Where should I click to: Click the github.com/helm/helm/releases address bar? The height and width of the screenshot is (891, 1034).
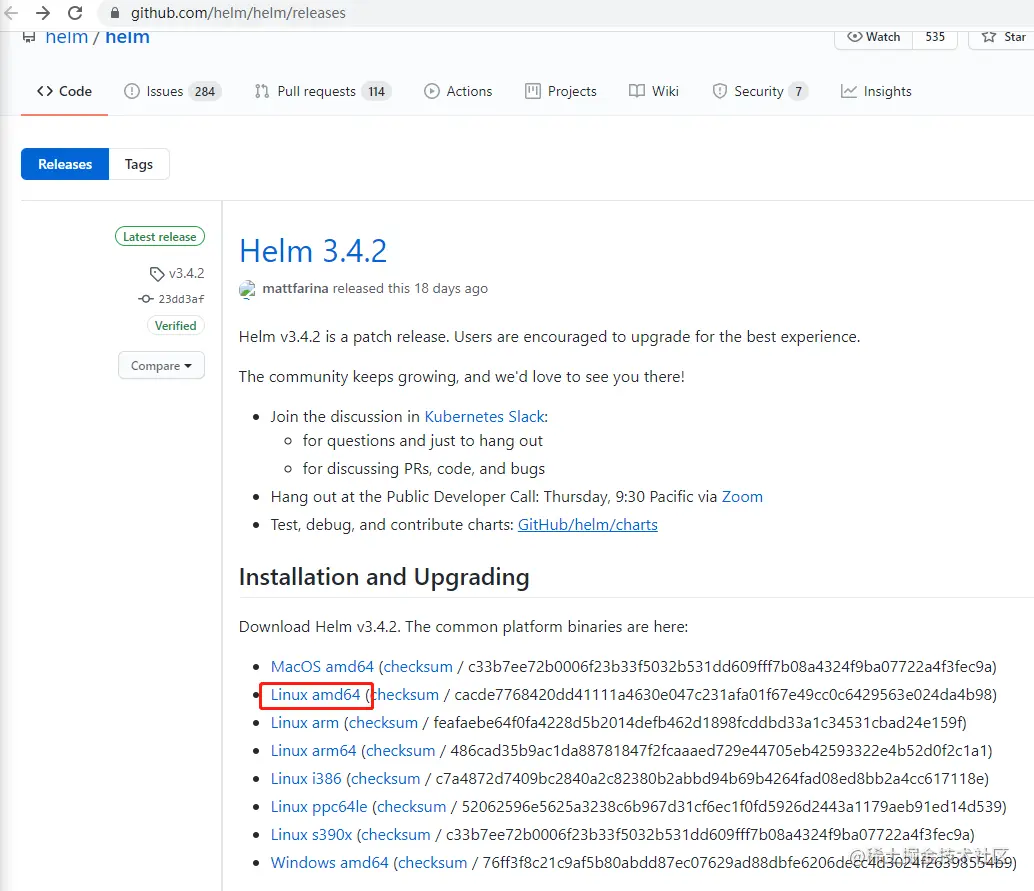(238, 13)
